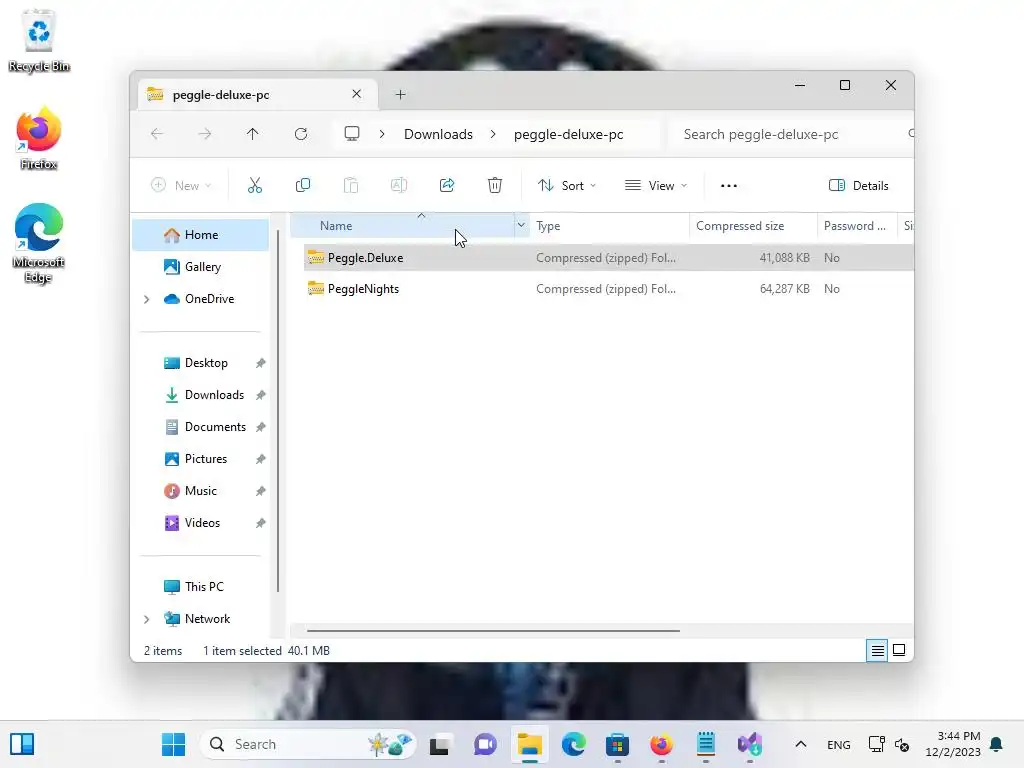Open the Sort dropdown menu
Screen dimensions: 1024x768
[567, 185]
